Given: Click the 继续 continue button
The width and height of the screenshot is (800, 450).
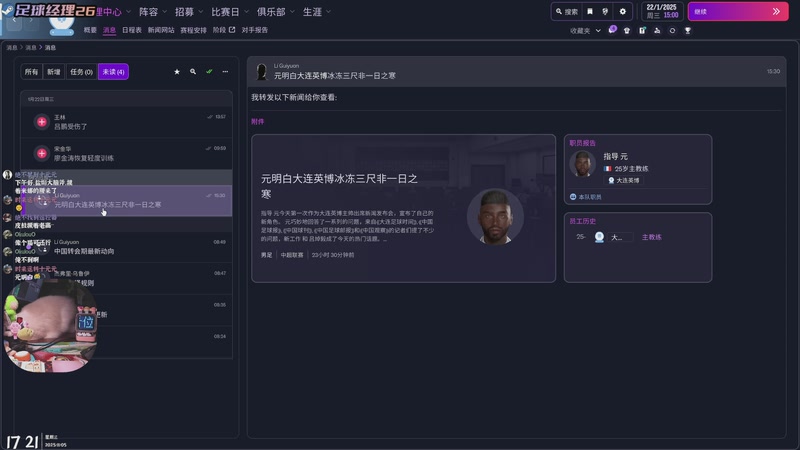Looking at the screenshot, I should pyautogui.click(x=738, y=11).
